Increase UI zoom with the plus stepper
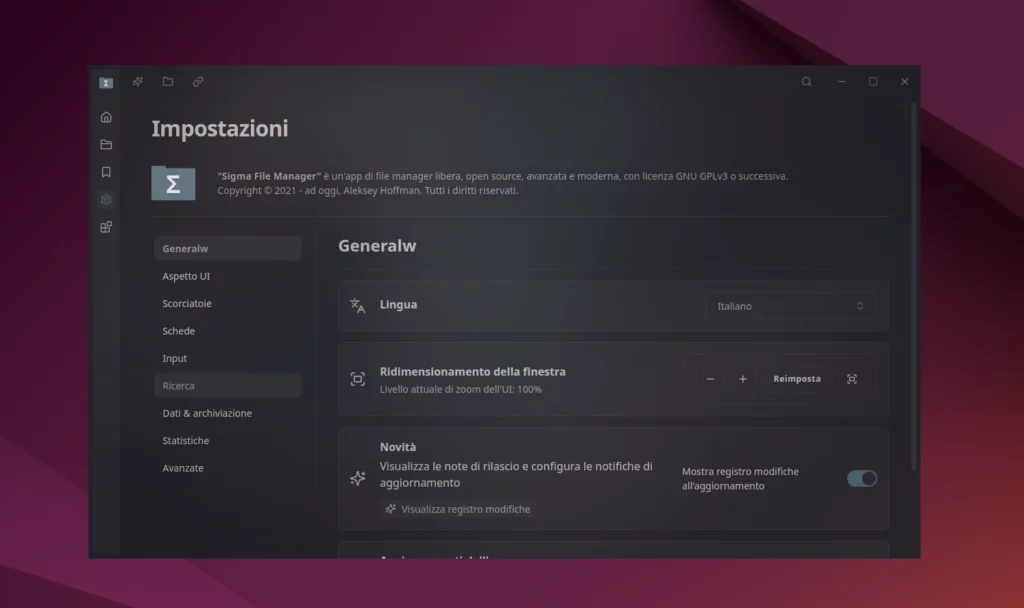1024x608 pixels. point(743,379)
